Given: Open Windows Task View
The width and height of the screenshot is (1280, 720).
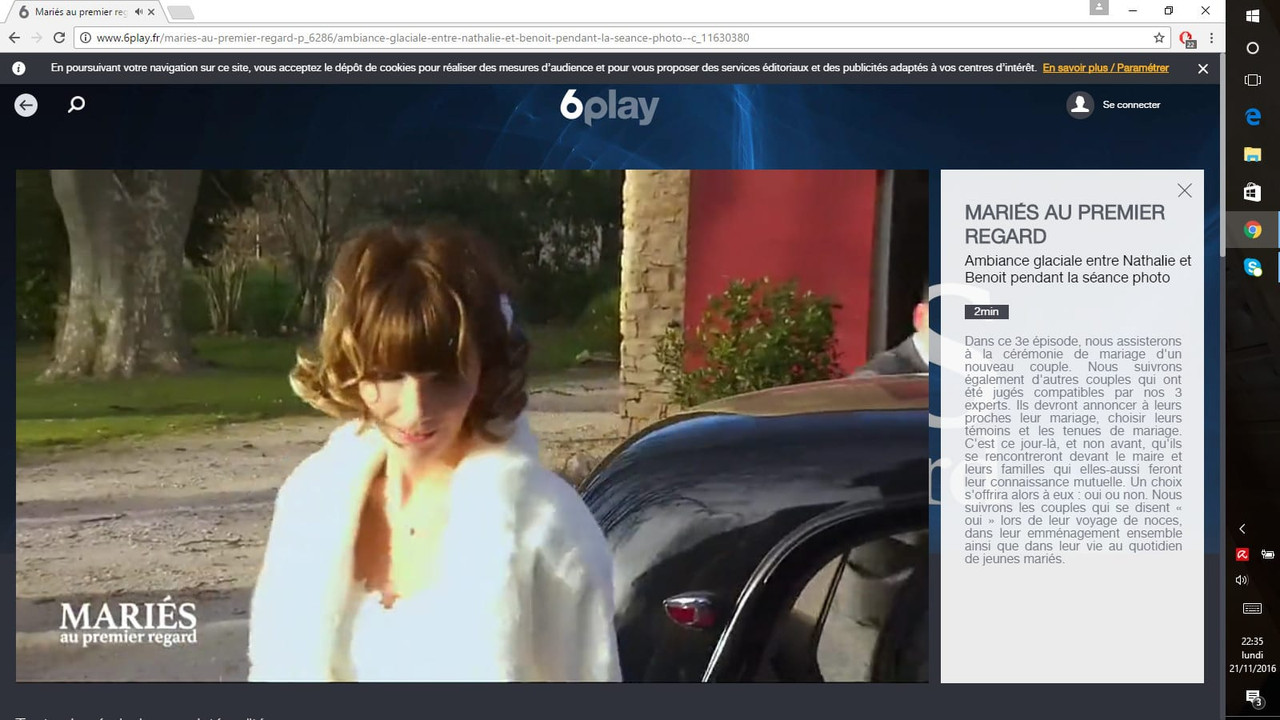Looking at the screenshot, I should click(1253, 80).
